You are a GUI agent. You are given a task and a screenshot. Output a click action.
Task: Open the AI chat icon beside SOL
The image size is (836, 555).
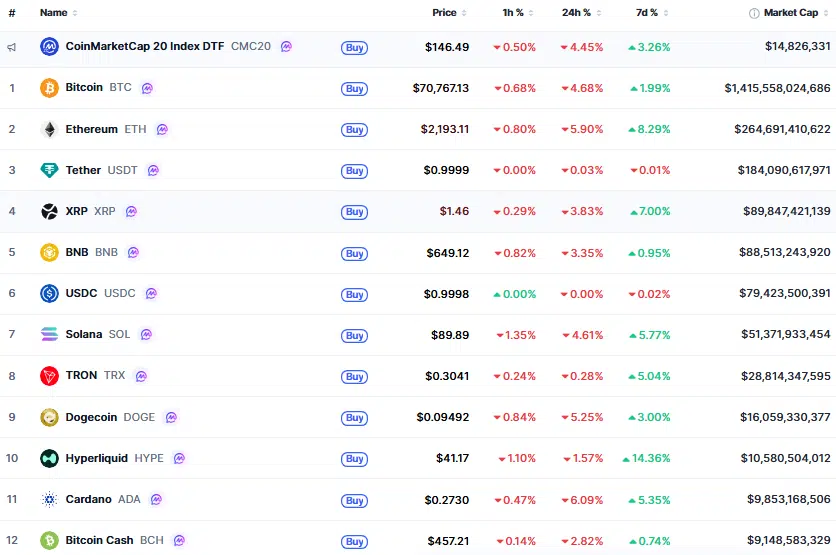tap(146, 334)
